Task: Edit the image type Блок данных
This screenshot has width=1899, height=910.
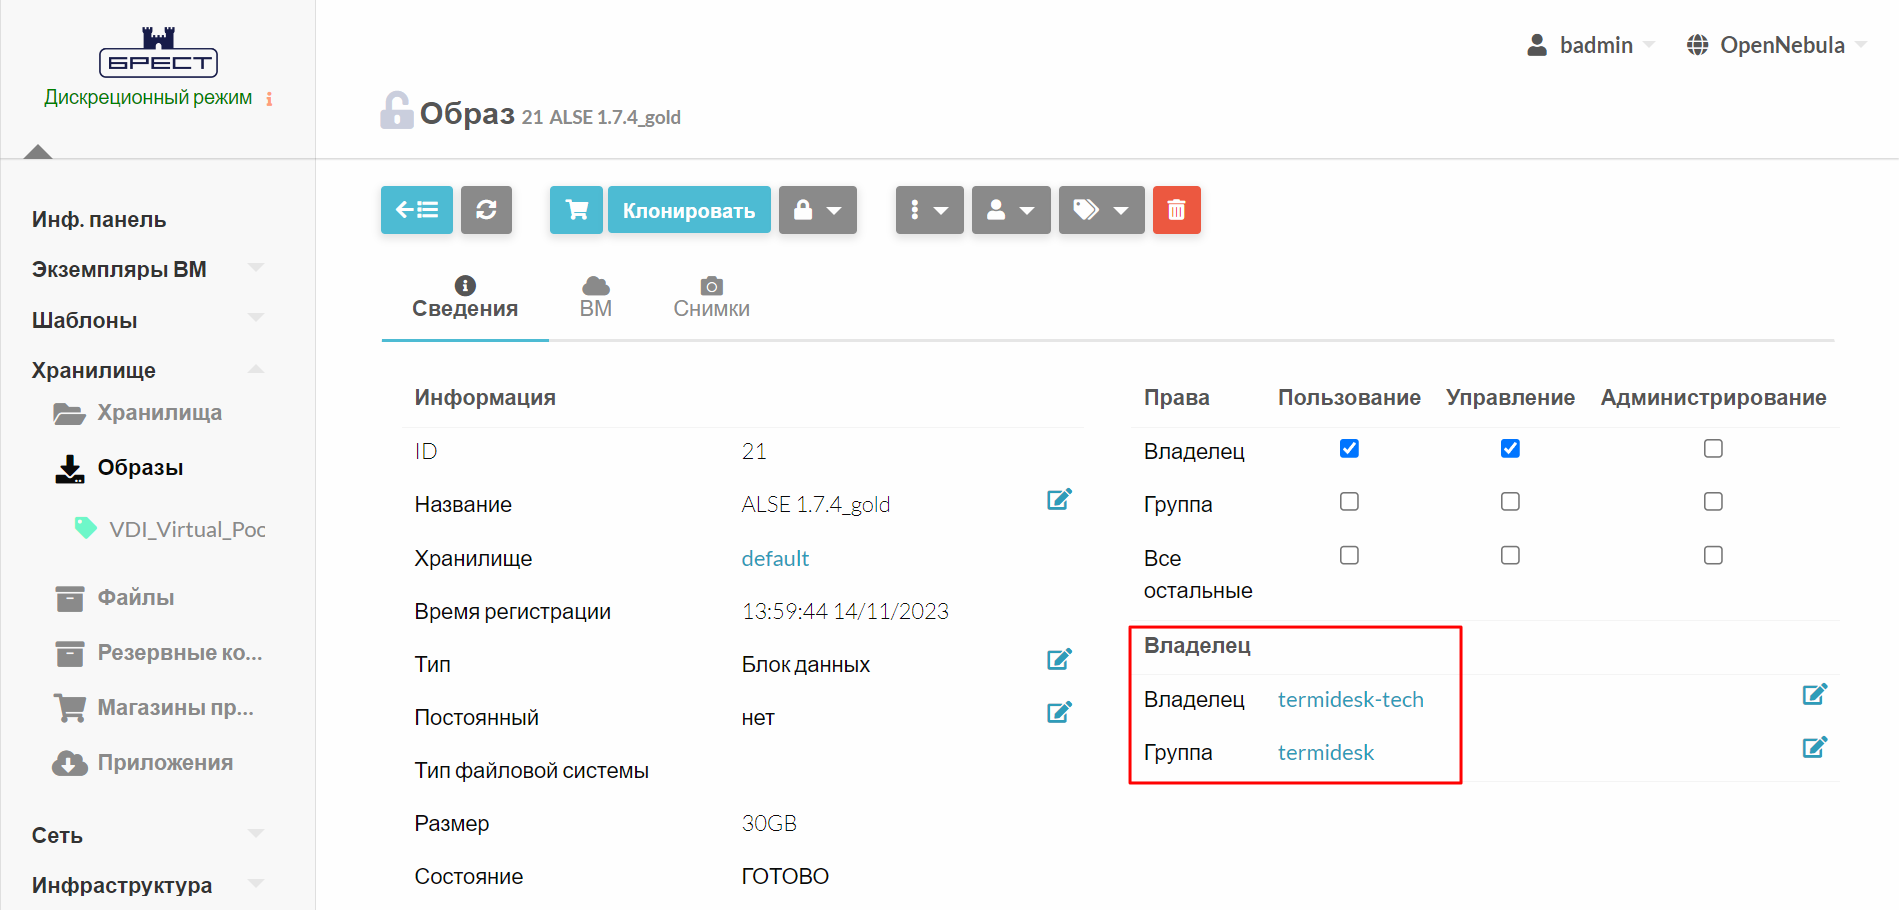Action: pos(1059,660)
